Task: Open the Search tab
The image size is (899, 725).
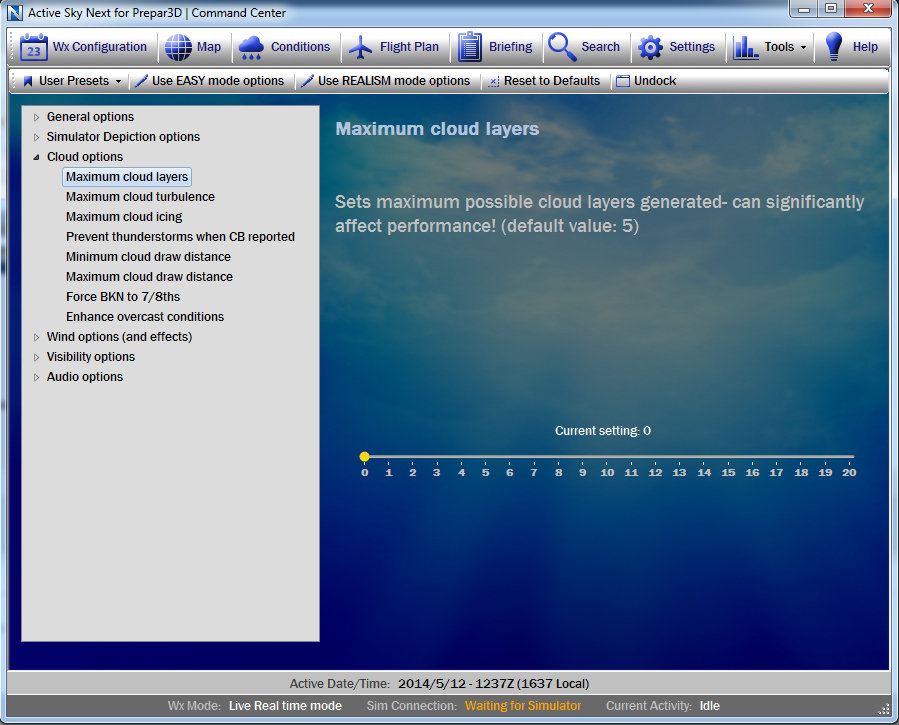Action: click(x=600, y=47)
